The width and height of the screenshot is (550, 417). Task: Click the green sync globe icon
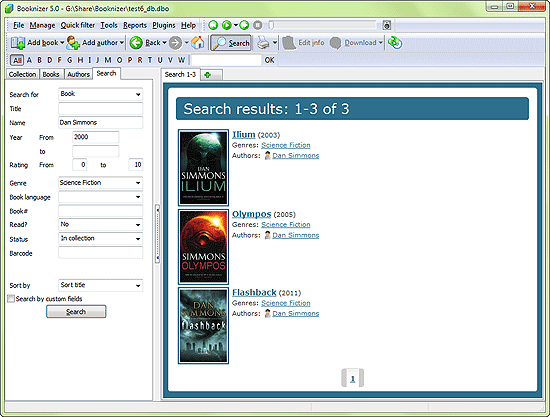[395, 43]
